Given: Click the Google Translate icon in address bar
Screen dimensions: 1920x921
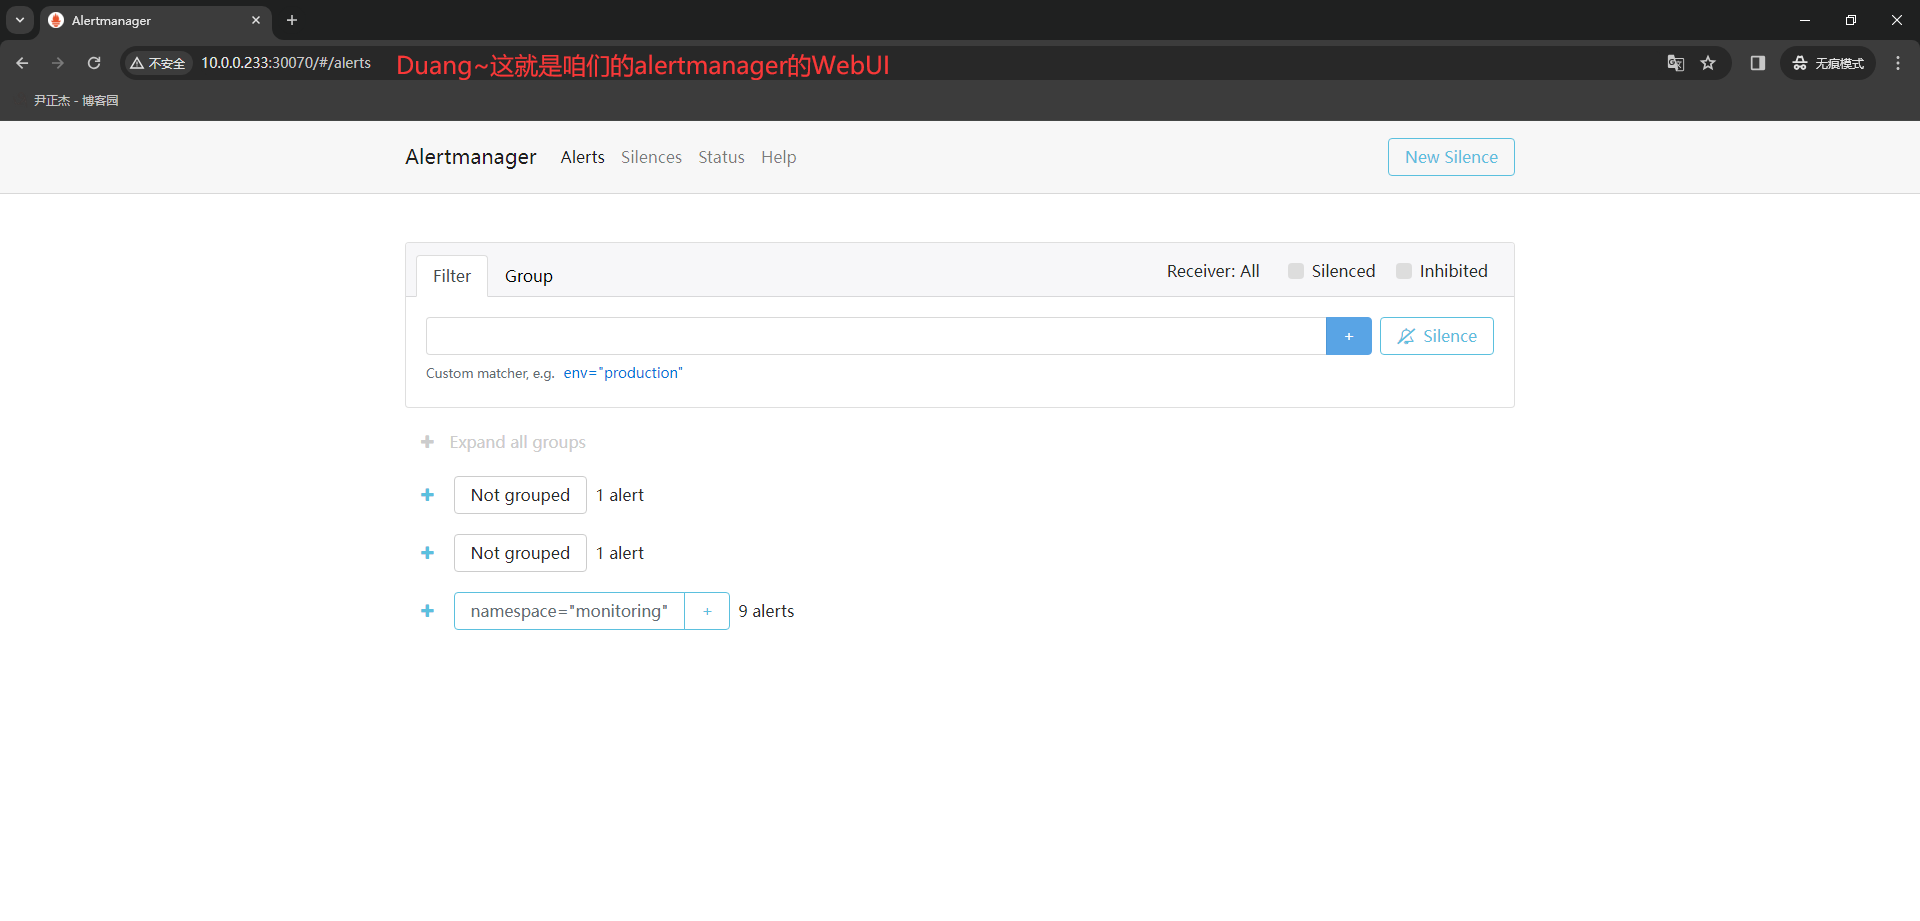Looking at the screenshot, I should [1675, 63].
